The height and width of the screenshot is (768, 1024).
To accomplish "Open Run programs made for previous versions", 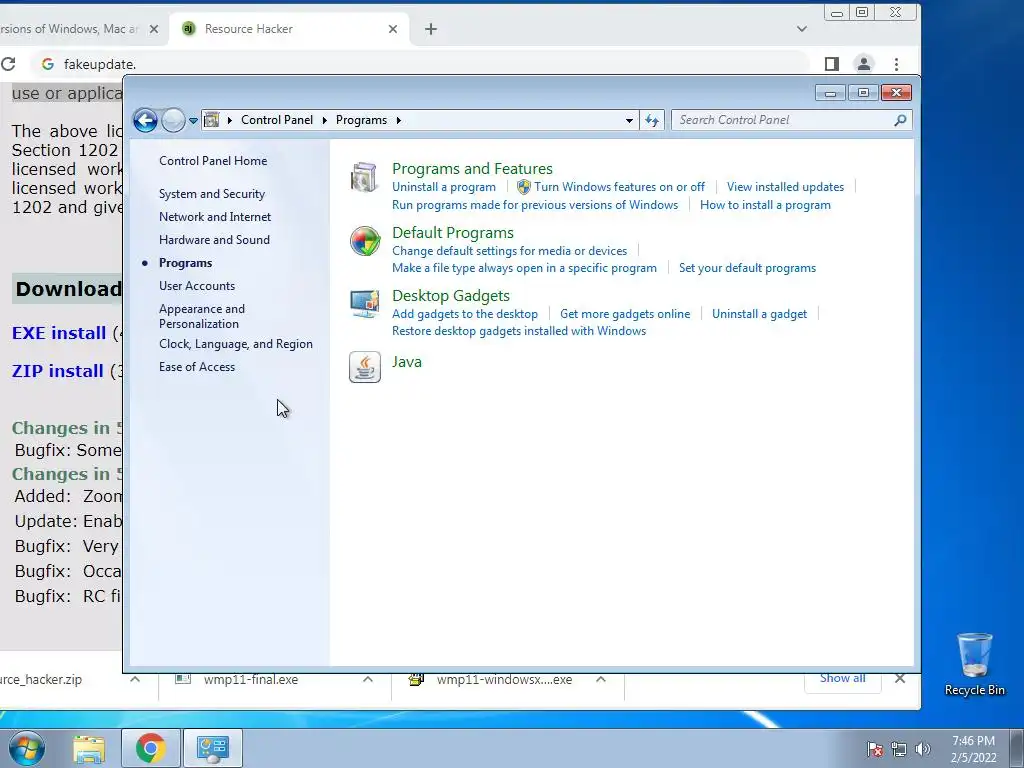I will click(x=535, y=205).
